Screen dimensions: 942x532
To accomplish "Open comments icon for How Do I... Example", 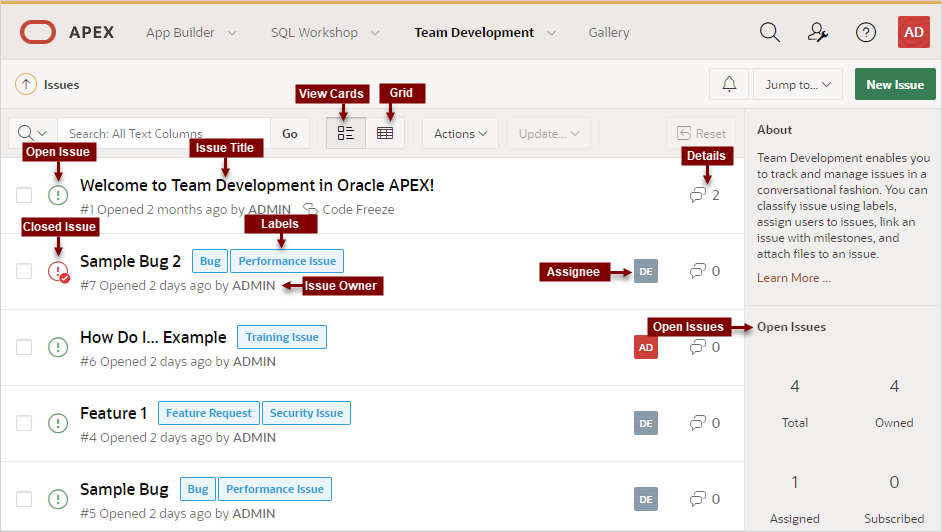I will pos(697,347).
